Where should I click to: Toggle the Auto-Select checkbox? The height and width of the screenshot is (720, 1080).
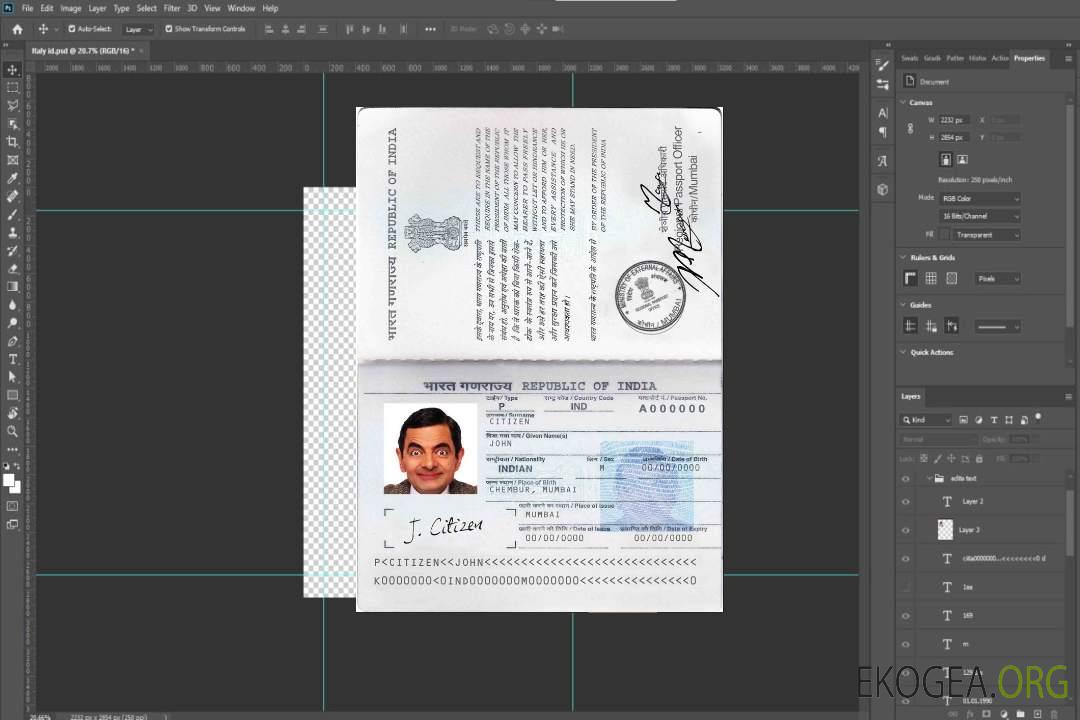(x=72, y=29)
